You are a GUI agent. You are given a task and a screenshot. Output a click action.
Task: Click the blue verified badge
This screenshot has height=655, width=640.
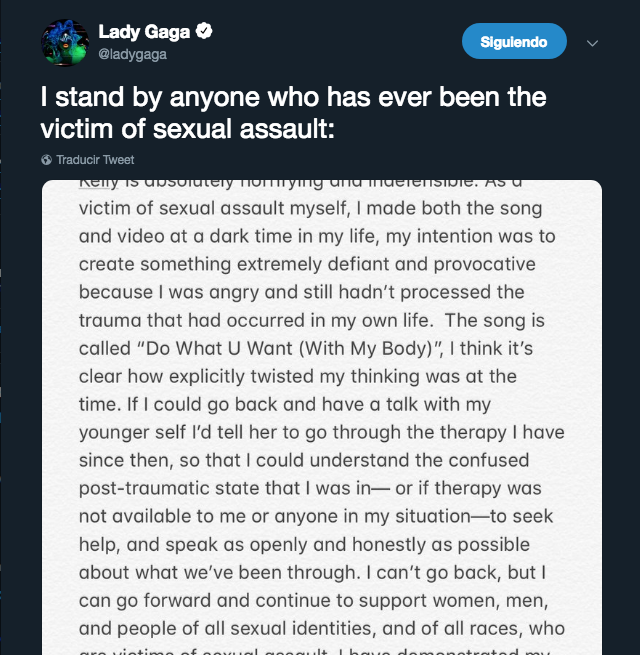coord(204,31)
